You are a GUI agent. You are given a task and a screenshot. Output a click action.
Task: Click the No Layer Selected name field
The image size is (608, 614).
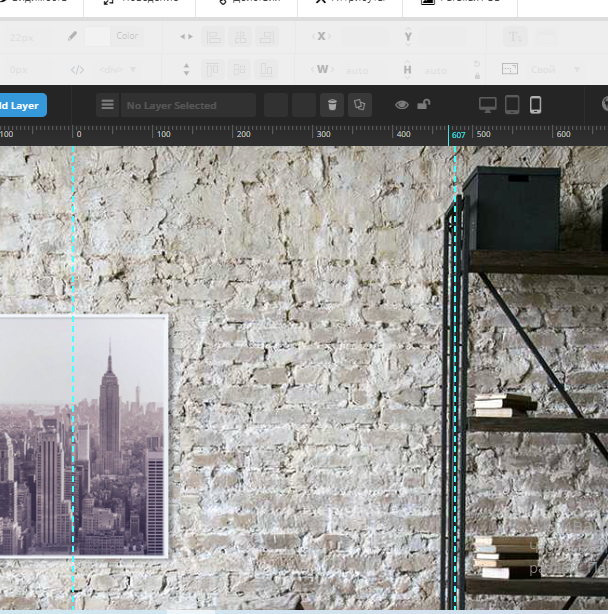pos(188,105)
